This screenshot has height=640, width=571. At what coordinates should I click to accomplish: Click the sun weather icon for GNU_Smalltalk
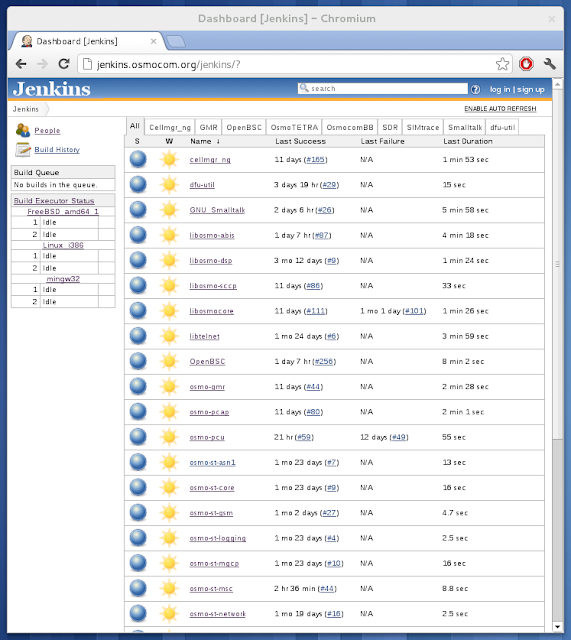tap(169, 210)
